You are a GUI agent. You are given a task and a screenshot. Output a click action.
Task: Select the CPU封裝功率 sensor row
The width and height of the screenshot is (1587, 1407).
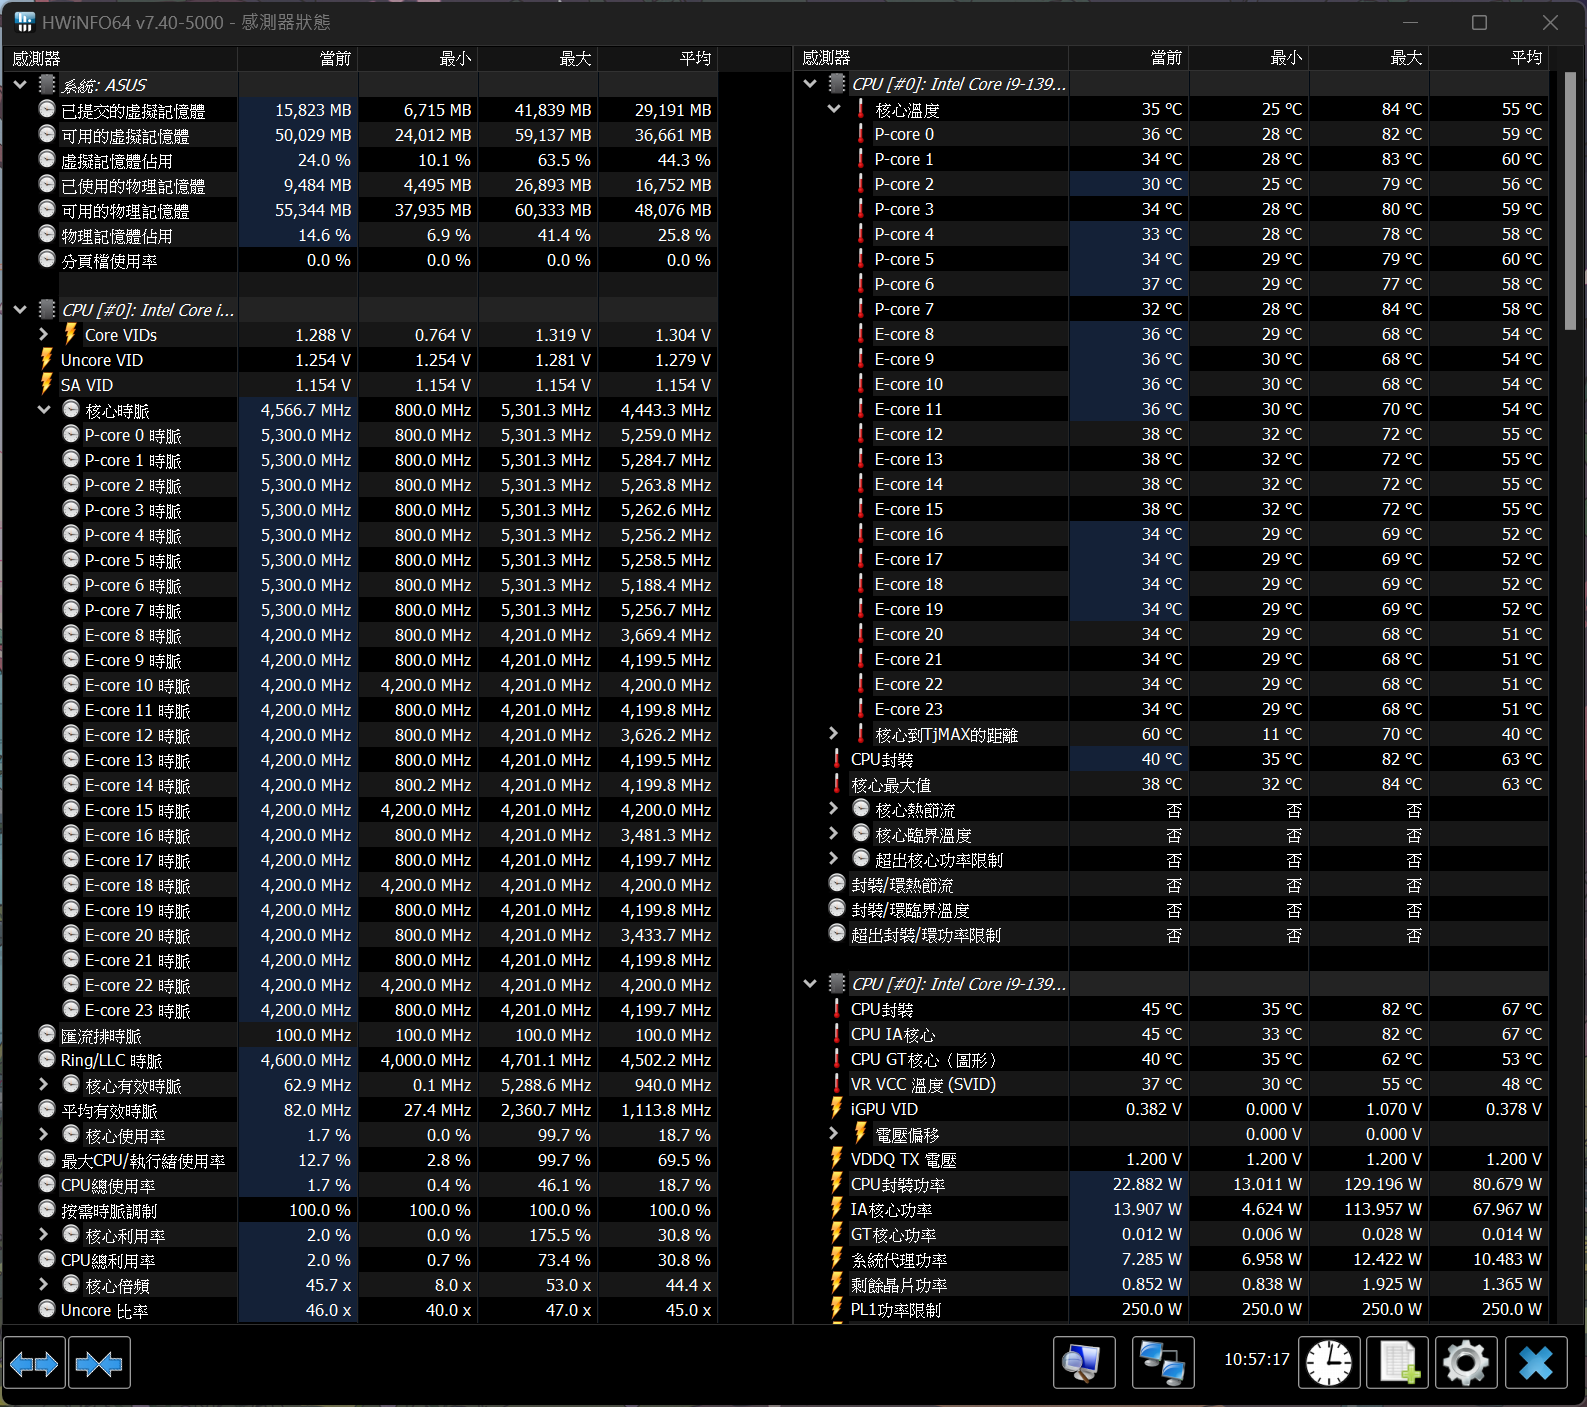[898, 1185]
